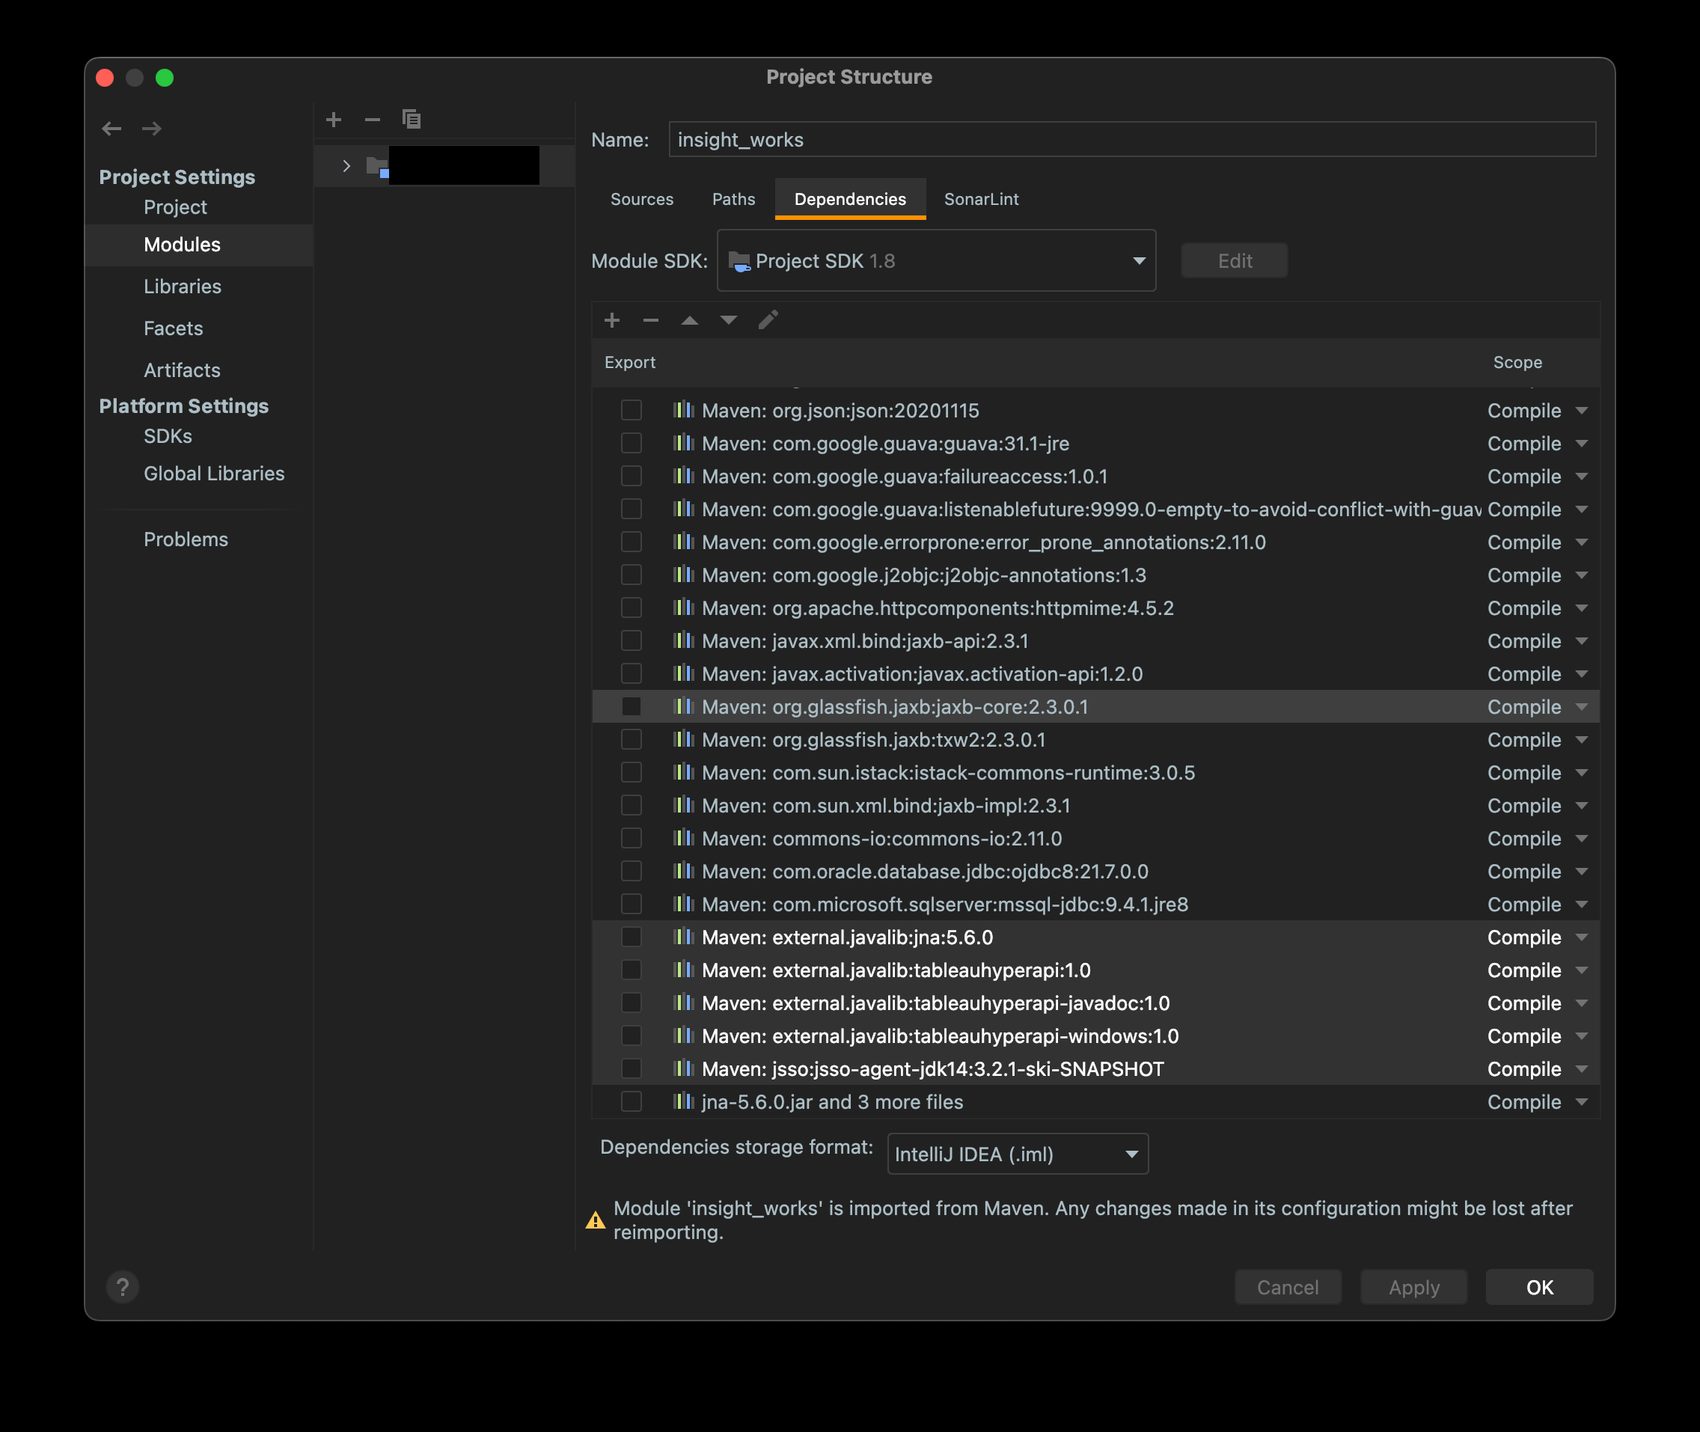This screenshot has width=1700, height=1432.
Task: Enable export for jna-5.6.0.jar entry
Action: coord(631,1101)
